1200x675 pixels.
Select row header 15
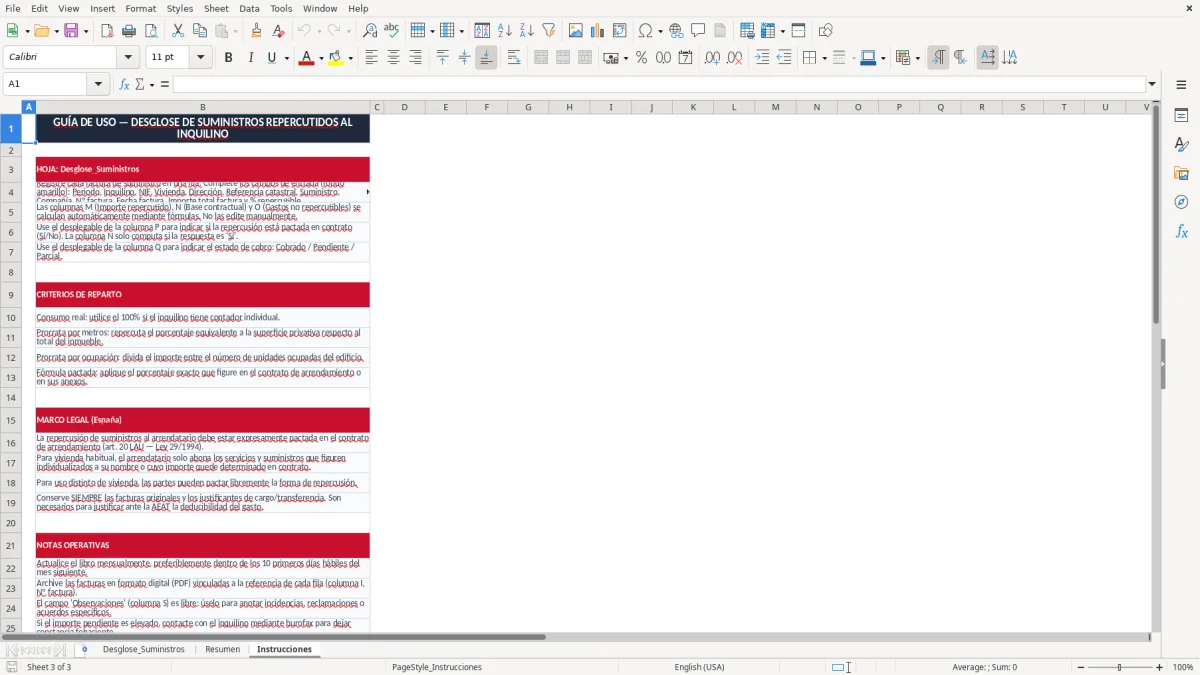click(11, 420)
